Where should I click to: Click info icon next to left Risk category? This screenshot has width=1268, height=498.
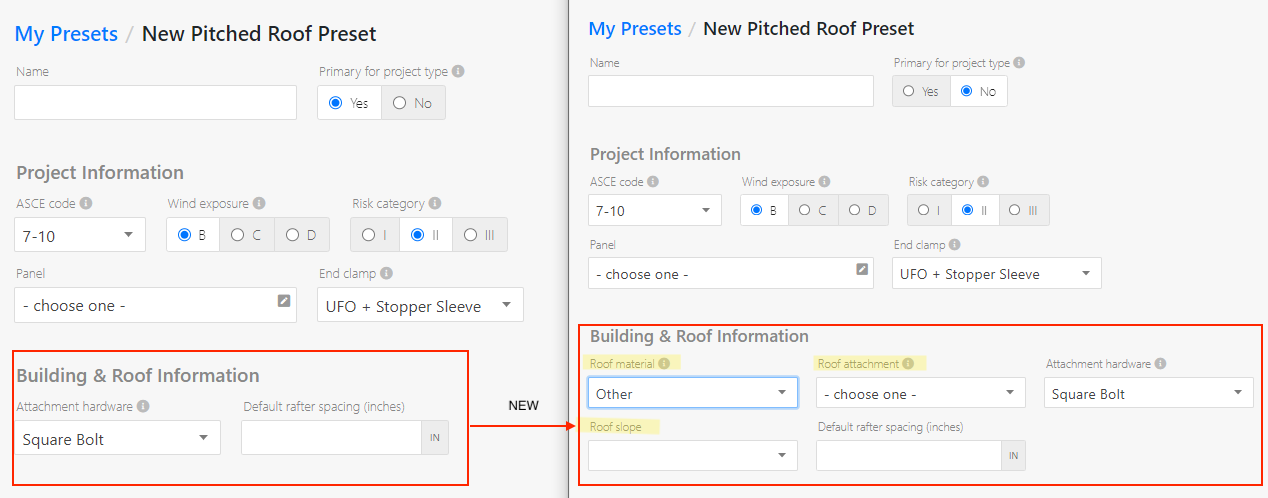pyautogui.click(x=435, y=203)
